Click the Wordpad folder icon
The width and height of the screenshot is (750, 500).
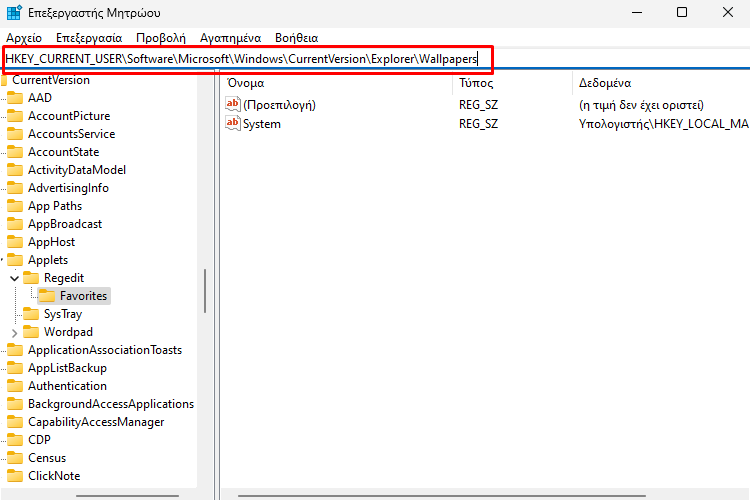point(31,332)
